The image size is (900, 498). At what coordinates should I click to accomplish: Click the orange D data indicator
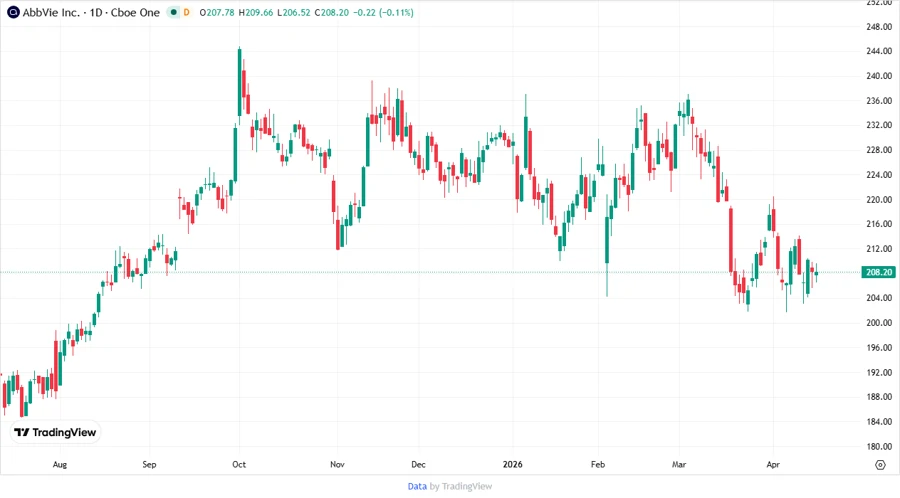(x=187, y=12)
